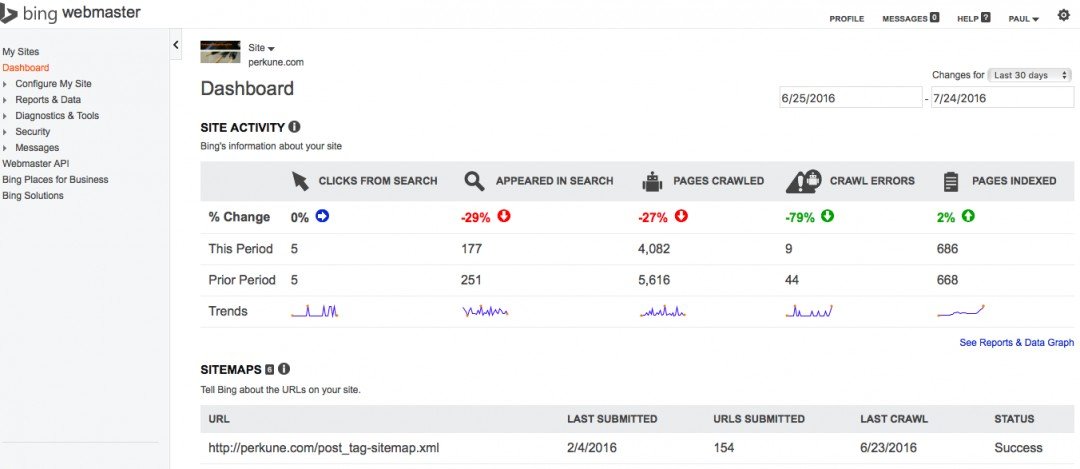Click Prior Period value 251
The image size is (1080, 469).
coord(471,280)
